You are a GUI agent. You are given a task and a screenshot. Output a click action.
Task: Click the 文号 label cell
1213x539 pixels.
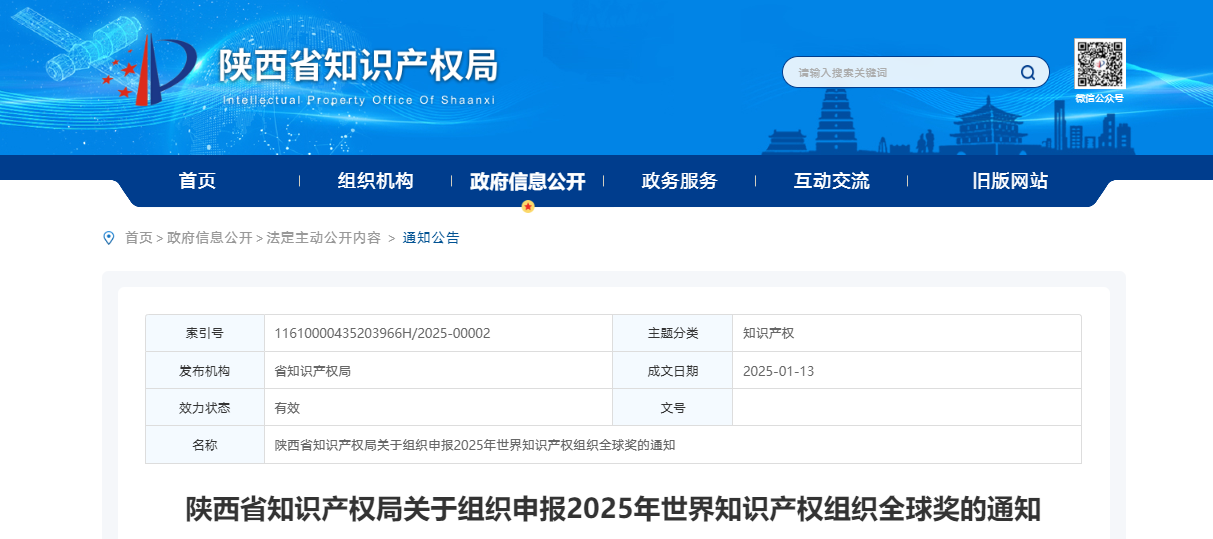tap(673, 407)
